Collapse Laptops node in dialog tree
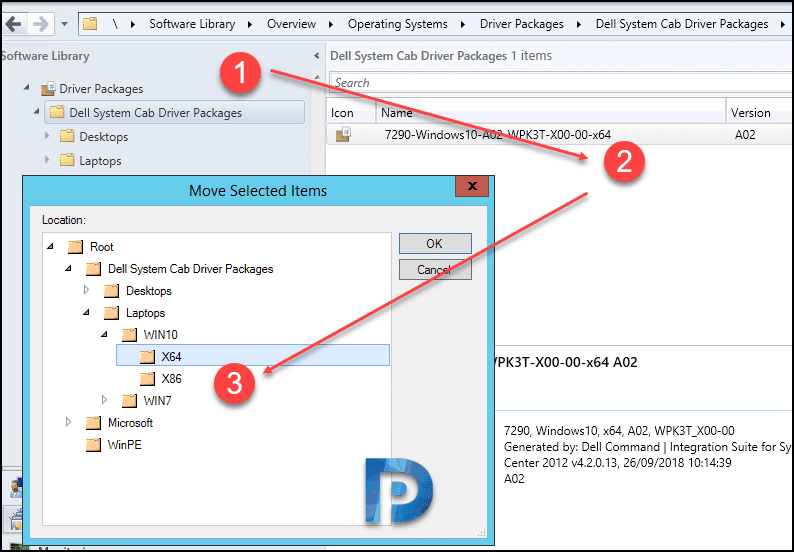This screenshot has height=552, width=794. click(87, 312)
